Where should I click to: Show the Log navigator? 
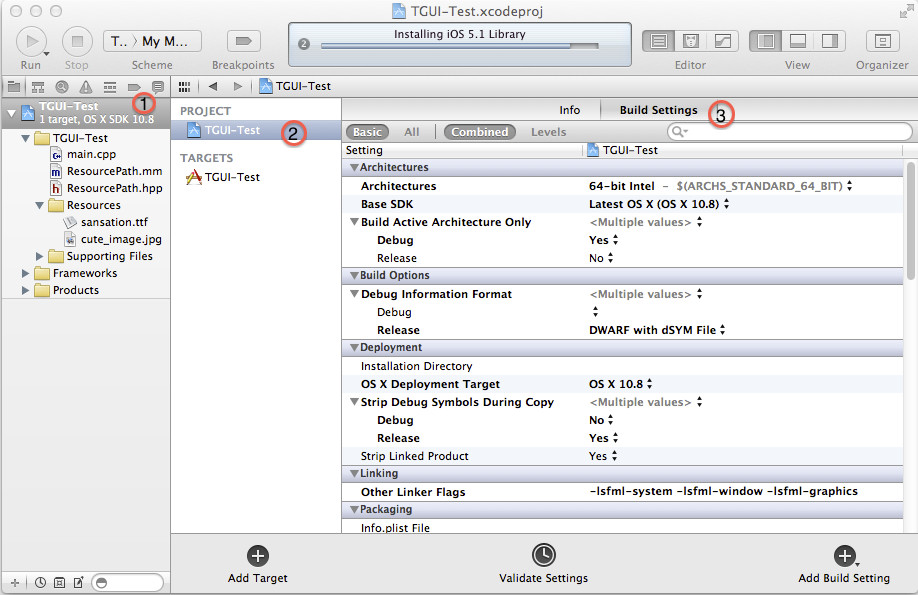coord(157,87)
